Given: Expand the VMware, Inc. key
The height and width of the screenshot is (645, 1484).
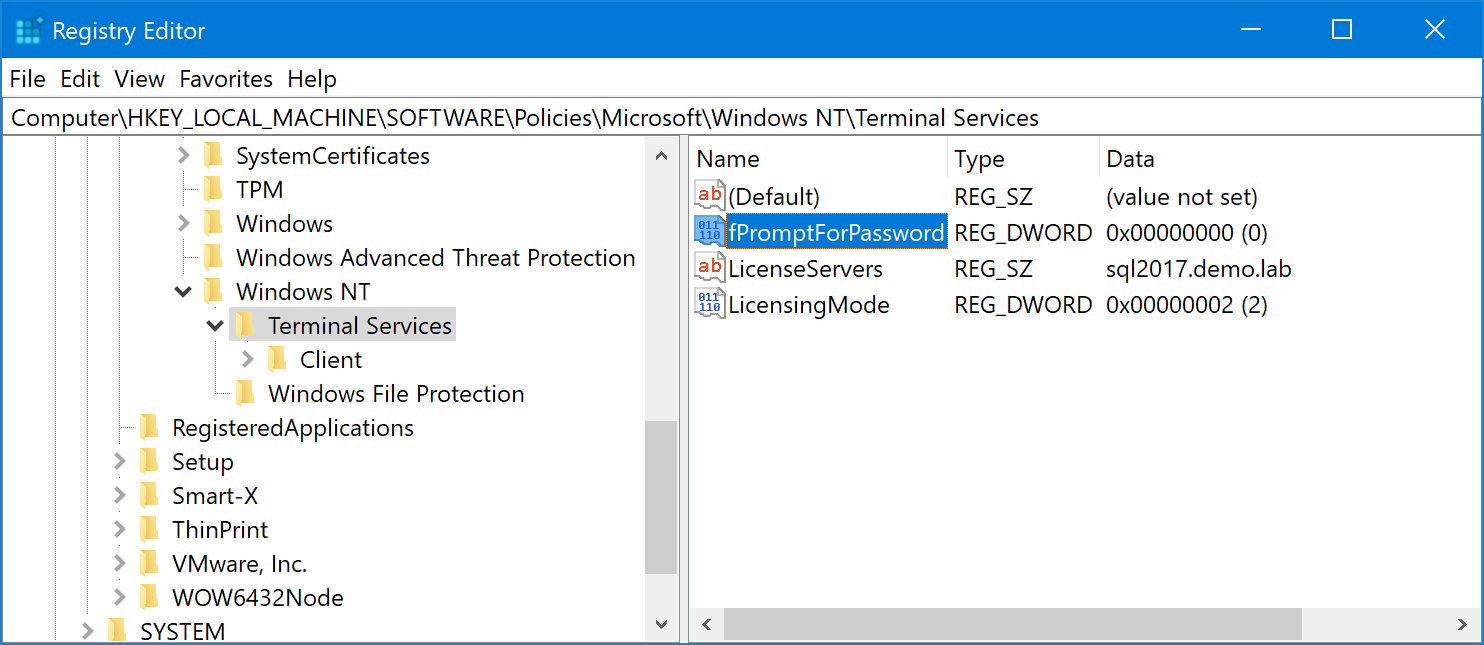Looking at the screenshot, I should (x=120, y=564).
